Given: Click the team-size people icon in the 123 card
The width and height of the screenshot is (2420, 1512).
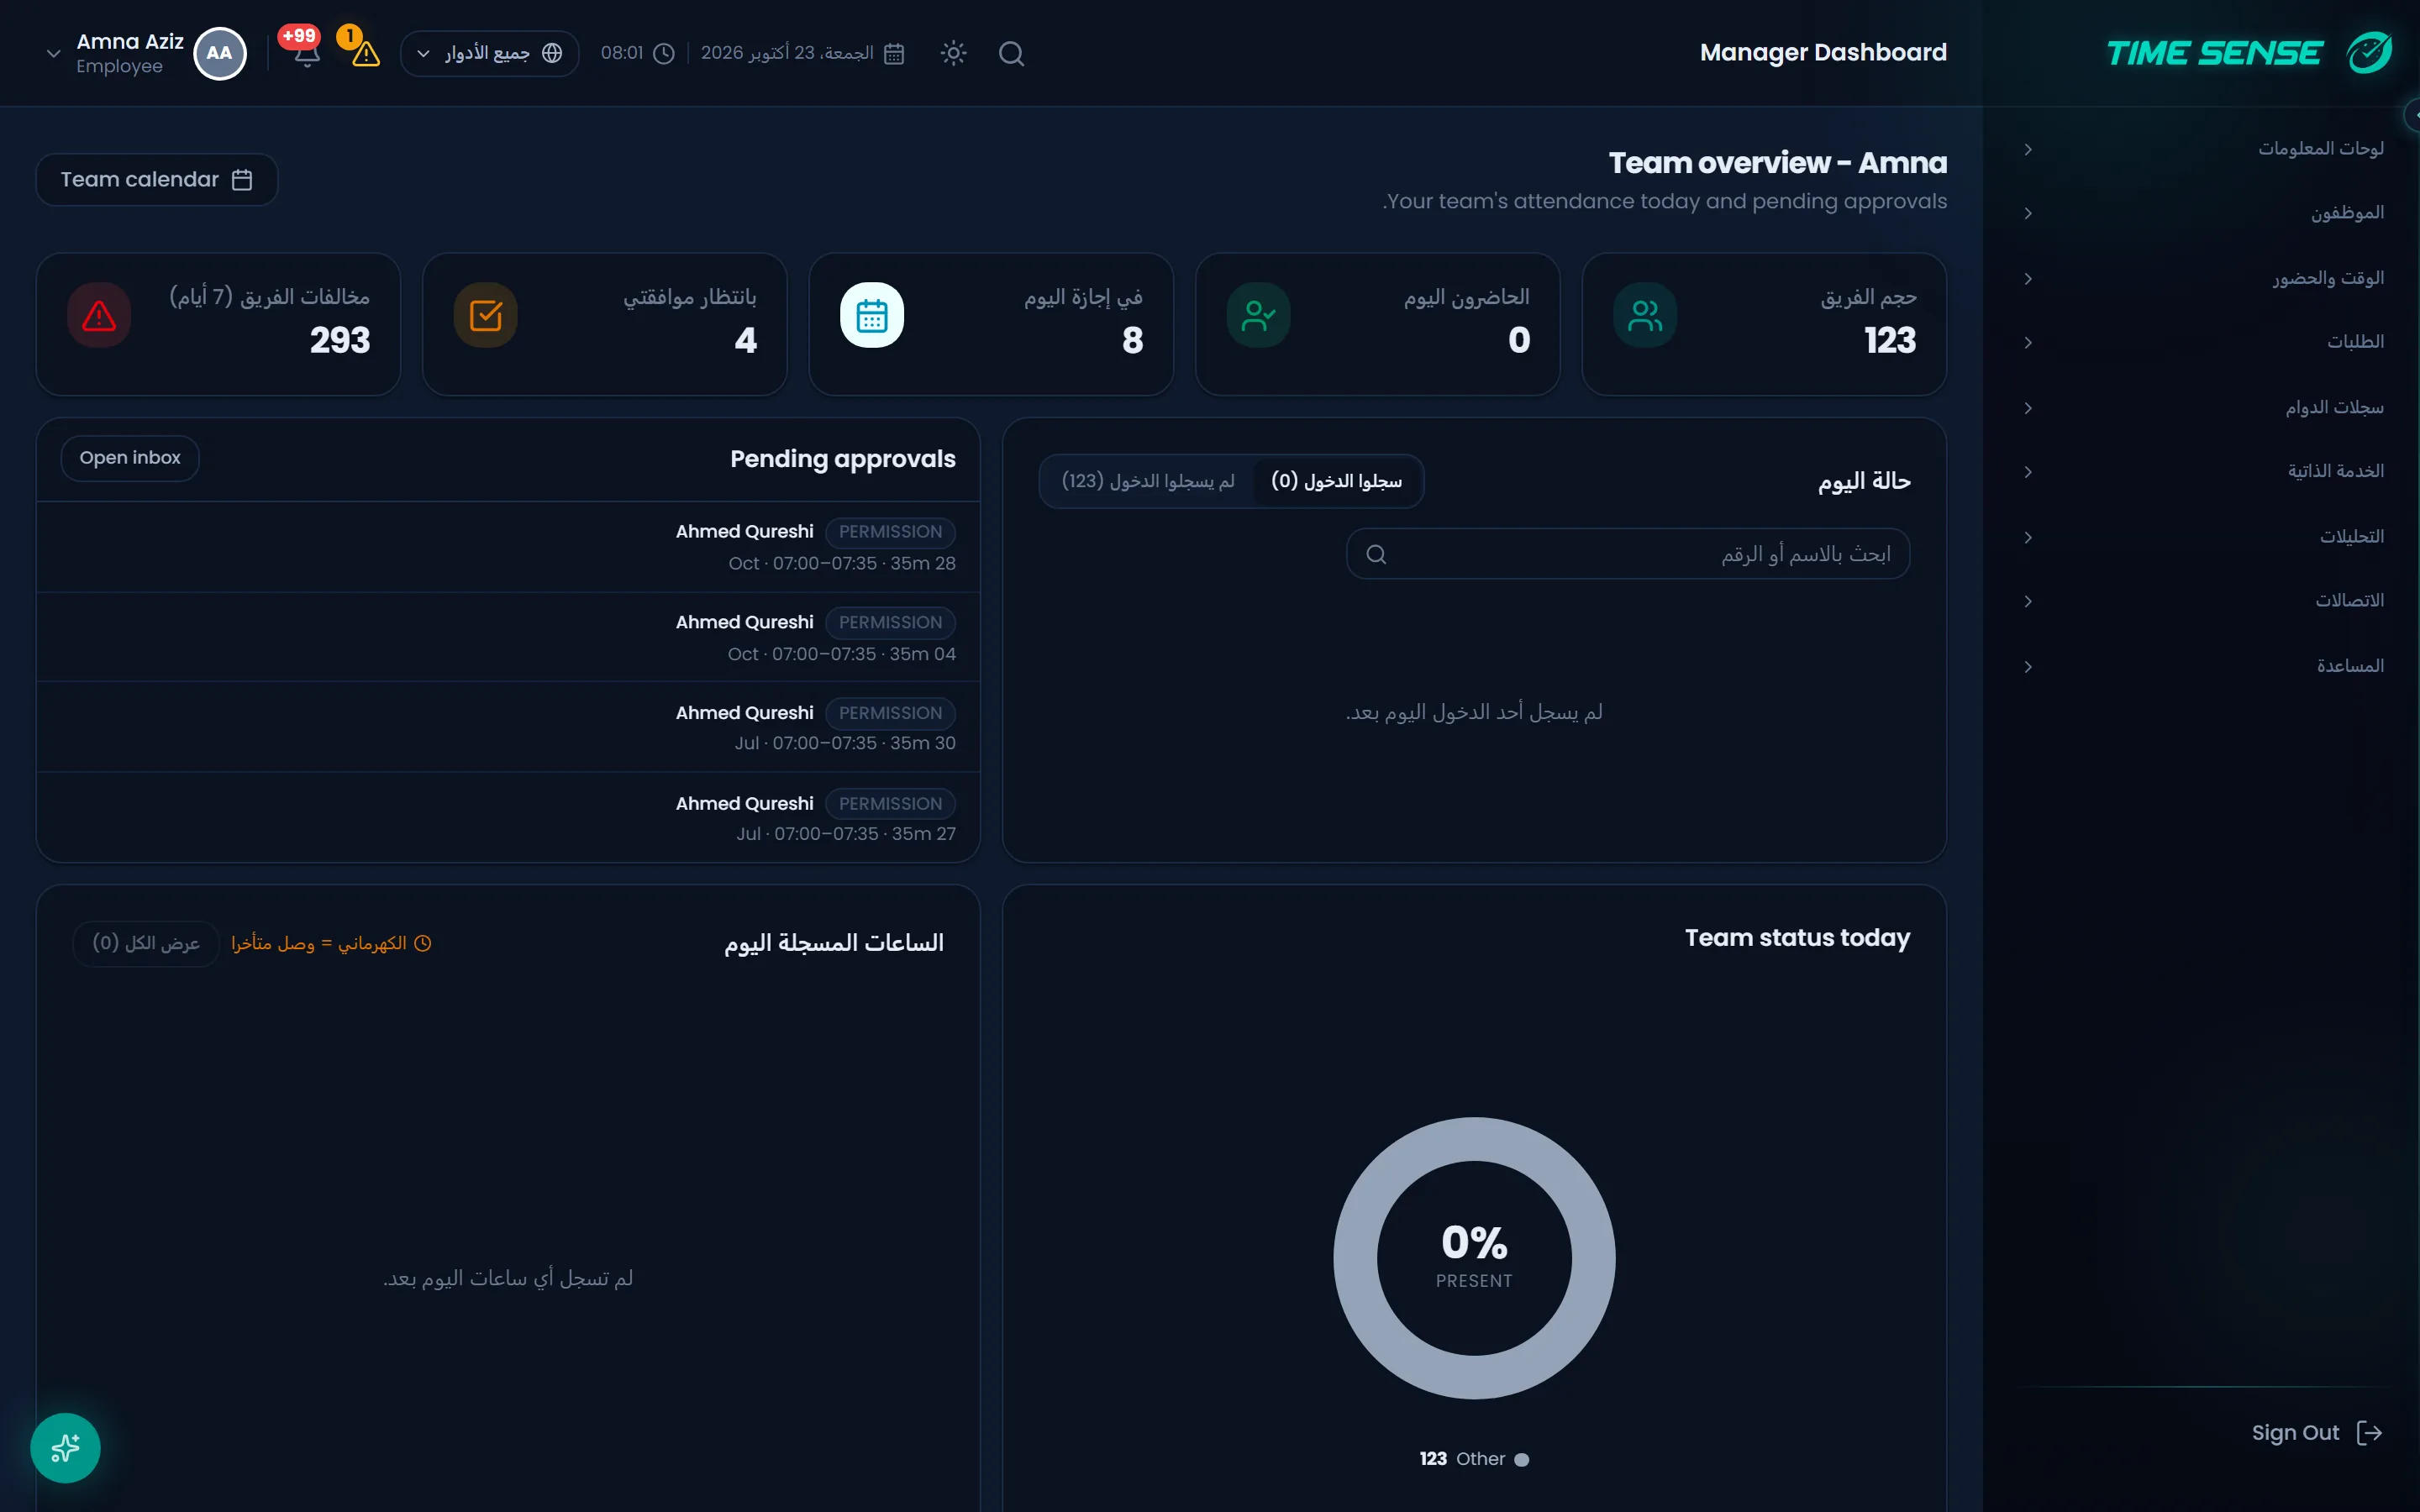Looking at the screenshot, I should [x=1645, y=316].
